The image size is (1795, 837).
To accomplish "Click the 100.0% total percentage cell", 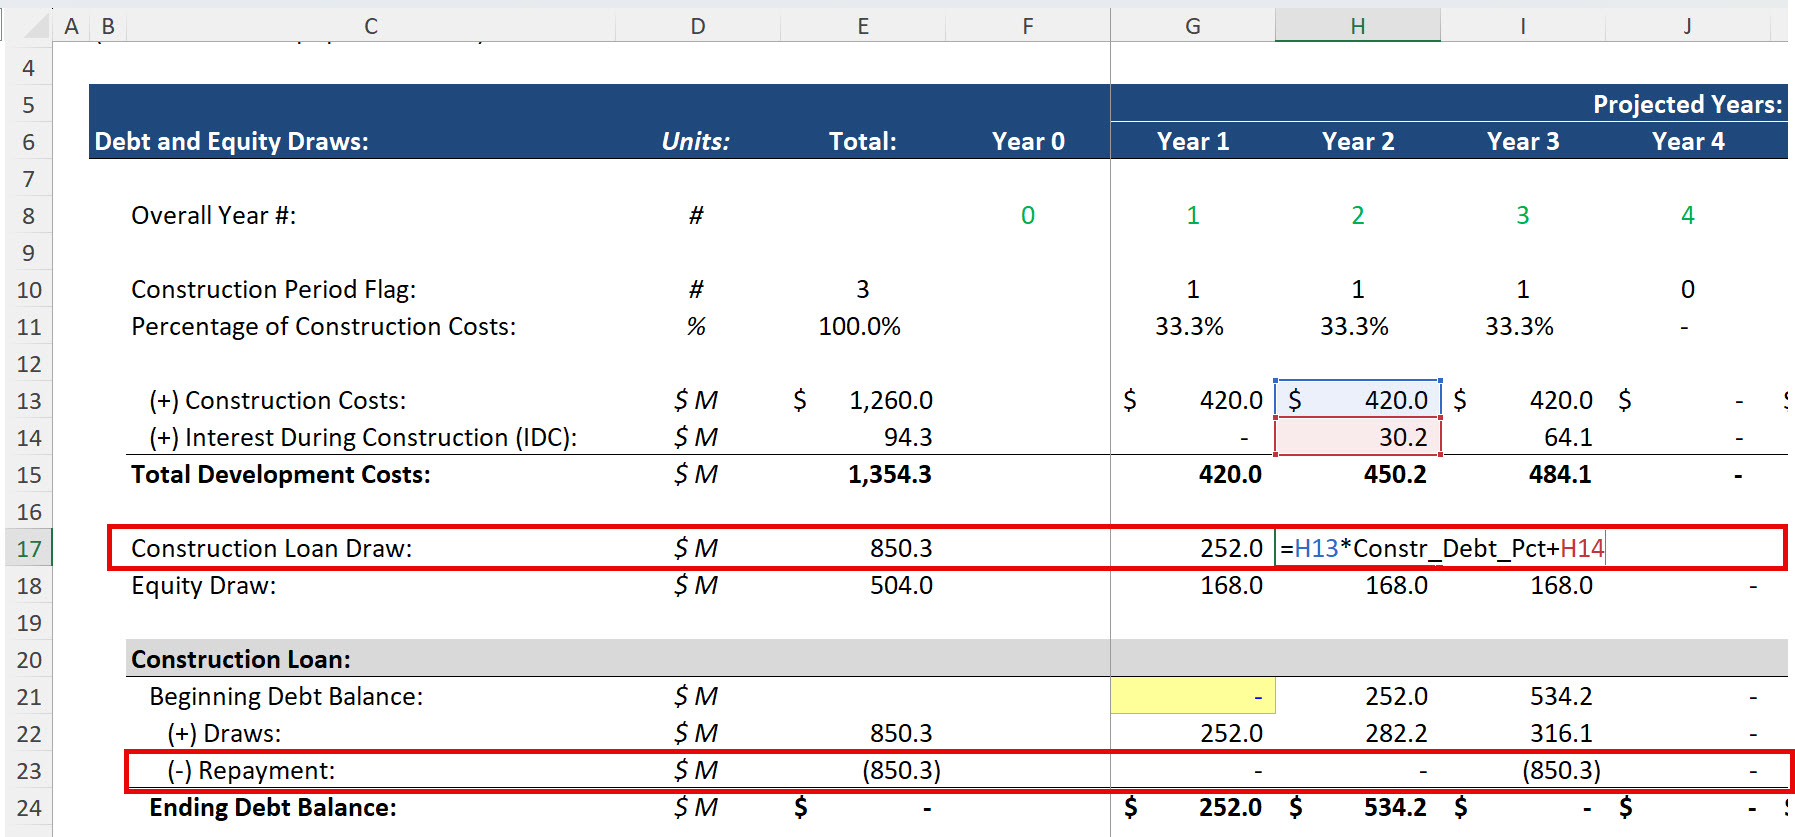I will click(x=859, y=326).
